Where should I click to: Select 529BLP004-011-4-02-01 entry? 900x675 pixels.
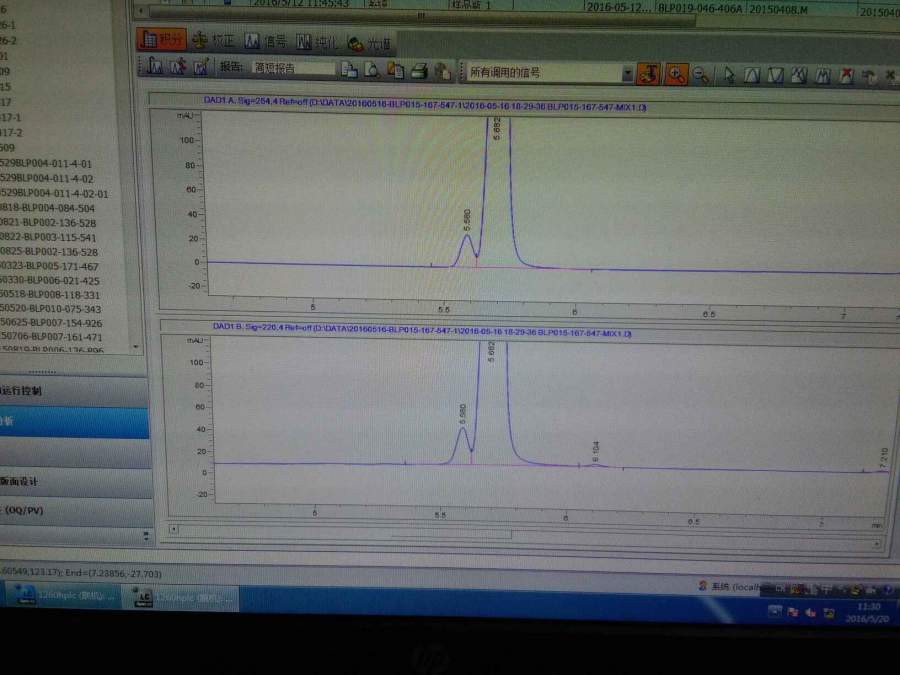[54, 193]
